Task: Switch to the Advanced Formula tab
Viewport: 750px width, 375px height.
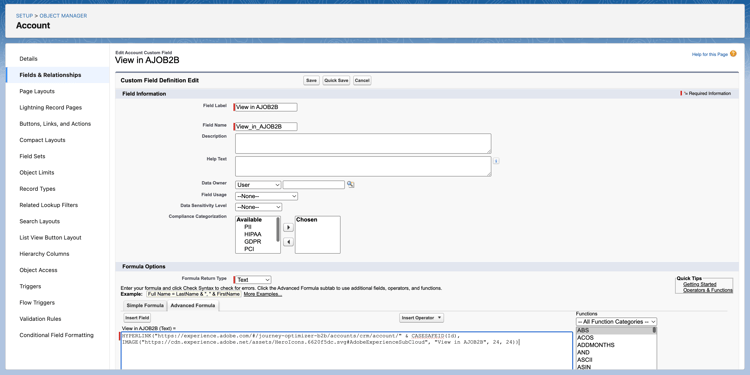Action: (x=193, y=306)
